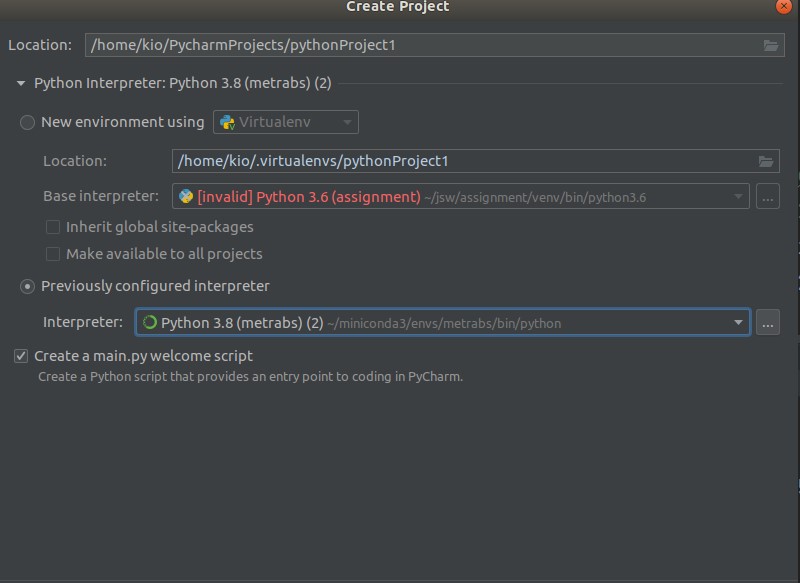
Task: Open the Interpreter dropdown arrow
Action: point(738,322)
